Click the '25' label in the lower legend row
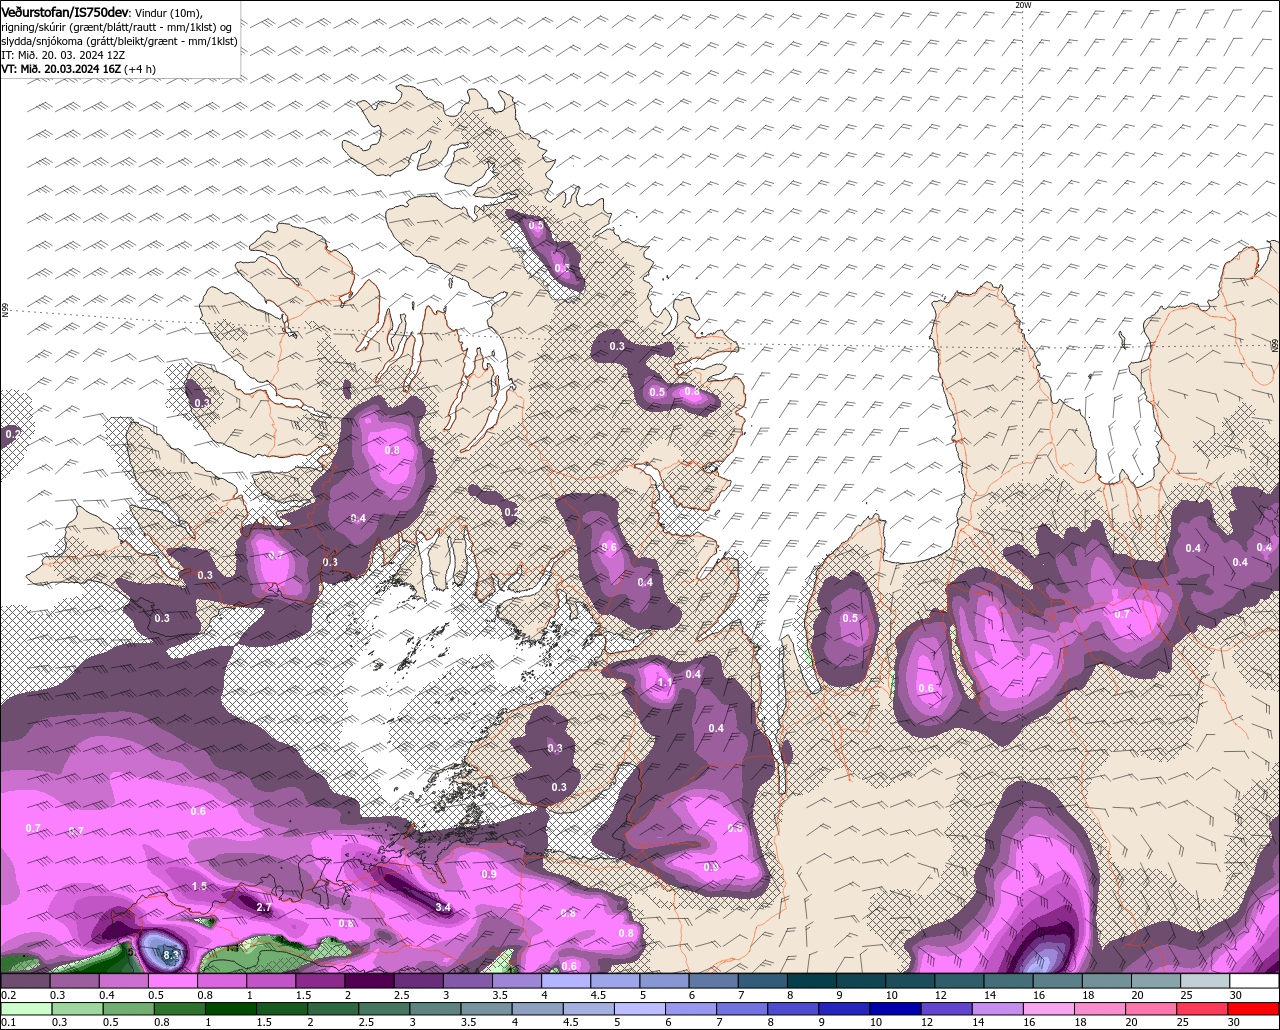This screenshot has width=1280, height=1030. tap(1183, 1022)
